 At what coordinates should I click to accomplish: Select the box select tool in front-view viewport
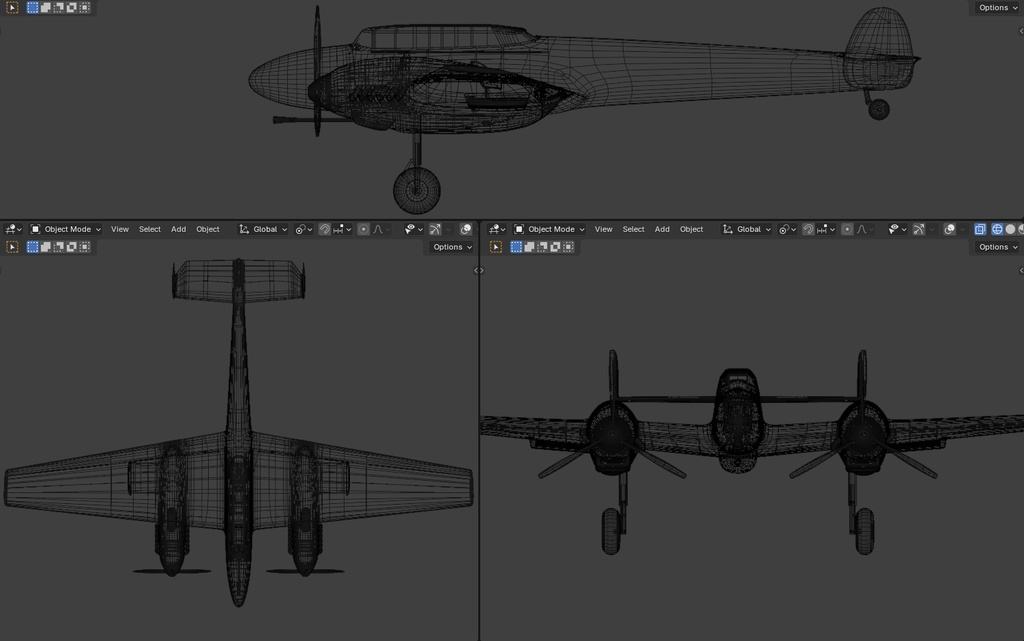pyautogui.click(x=496, y=247)
